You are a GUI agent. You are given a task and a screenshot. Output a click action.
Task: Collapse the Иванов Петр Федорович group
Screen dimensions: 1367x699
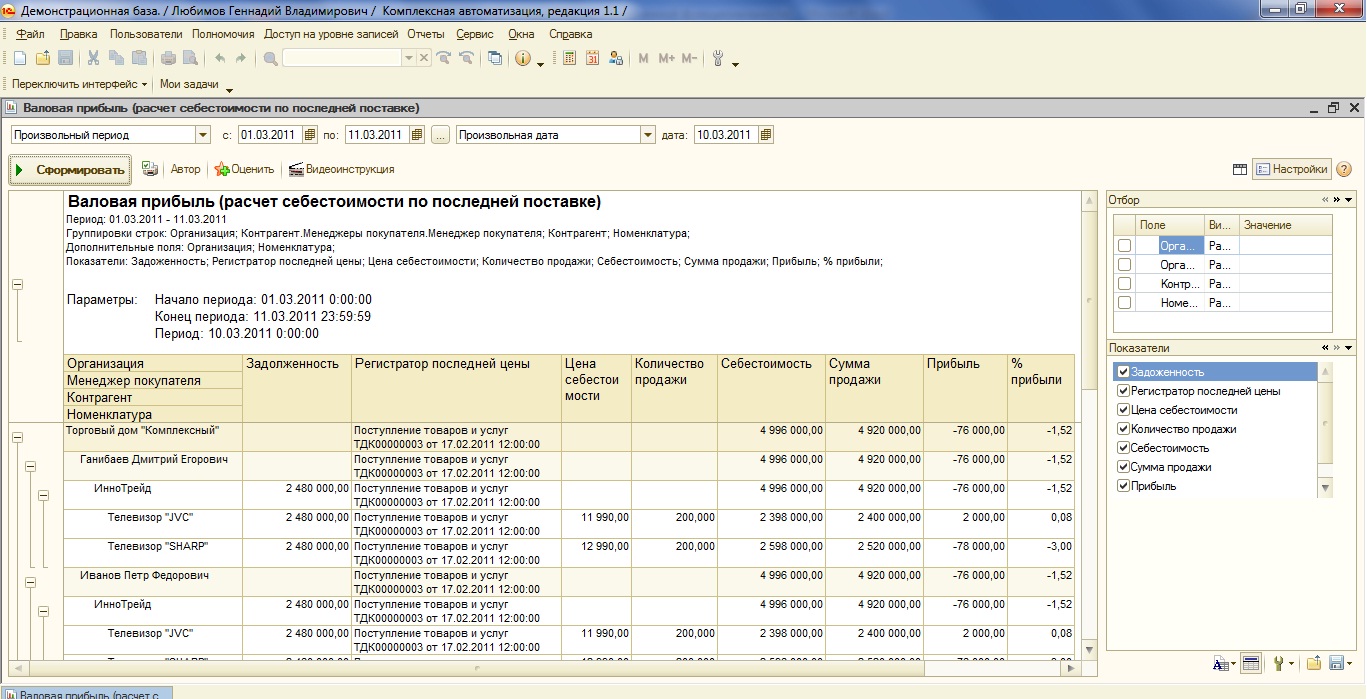pyautogui.click(x=30, y=582)
